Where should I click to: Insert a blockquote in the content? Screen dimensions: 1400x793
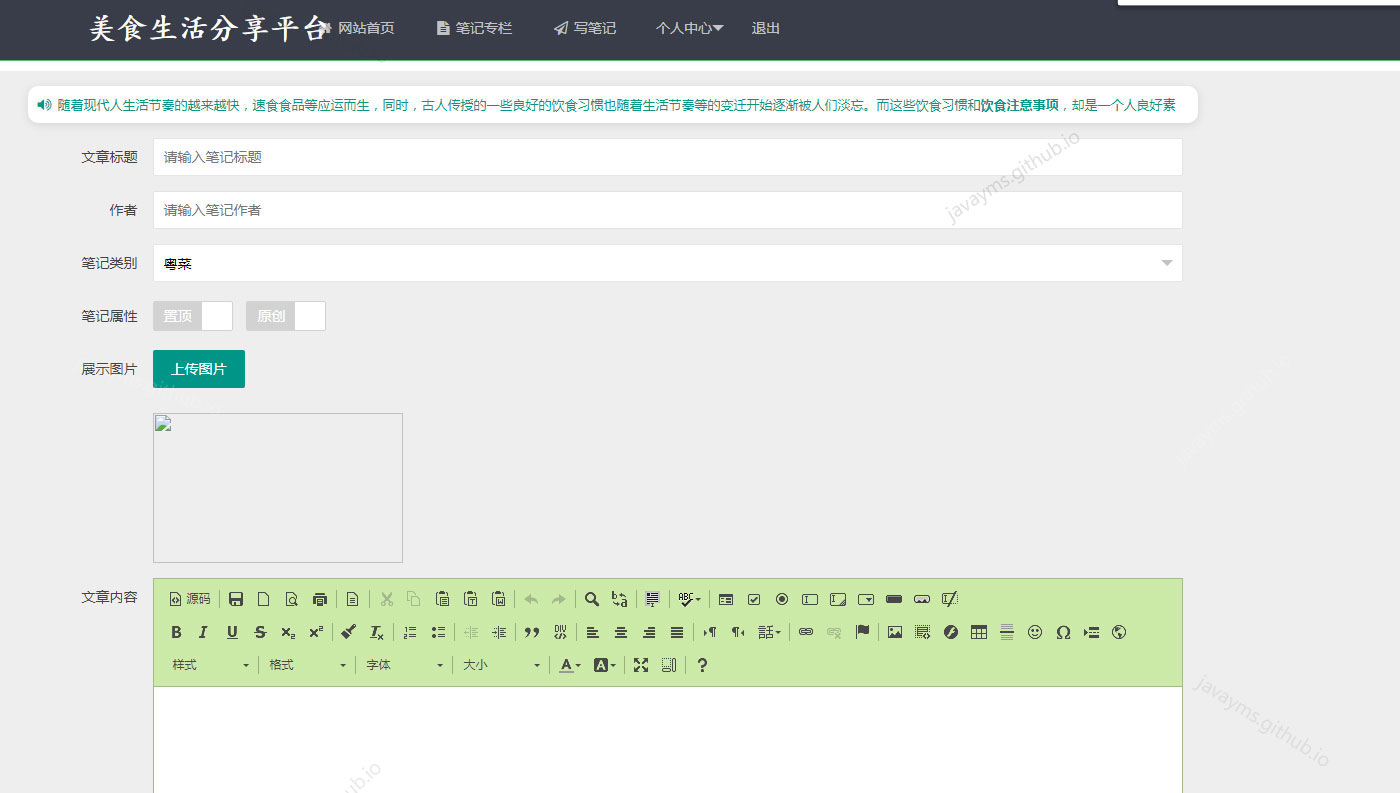click(531, 632)
